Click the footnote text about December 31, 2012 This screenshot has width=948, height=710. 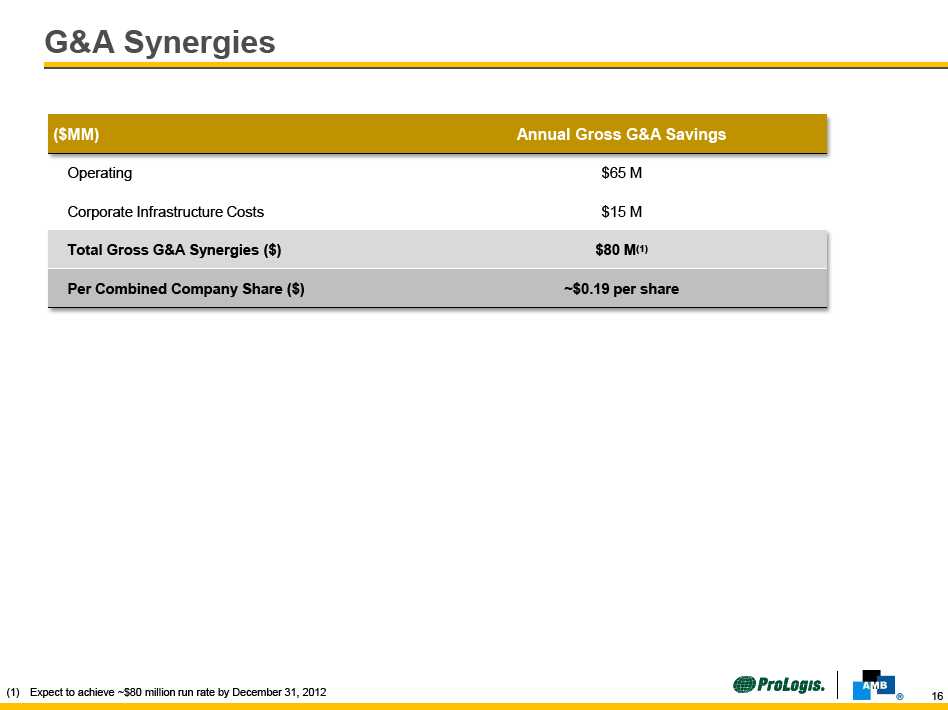pos(177,692)
